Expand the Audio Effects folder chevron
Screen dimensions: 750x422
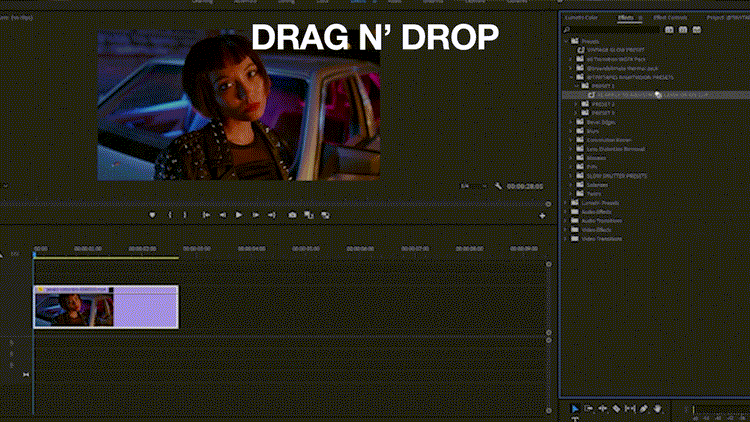coord(566,211)
